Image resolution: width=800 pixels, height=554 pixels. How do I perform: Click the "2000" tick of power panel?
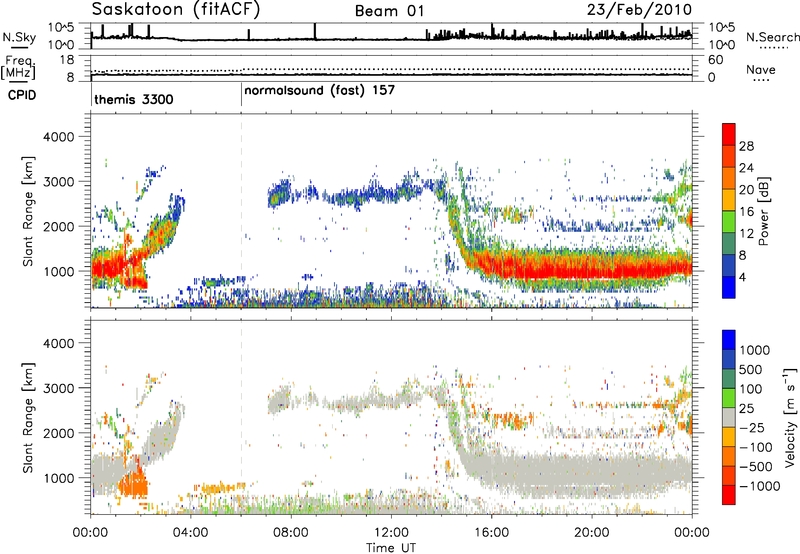click(58, 226)
